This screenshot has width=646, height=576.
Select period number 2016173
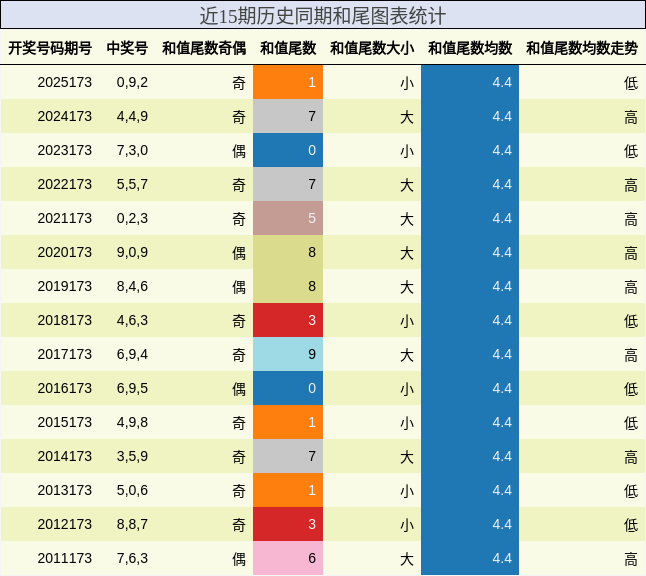[65, 388]
